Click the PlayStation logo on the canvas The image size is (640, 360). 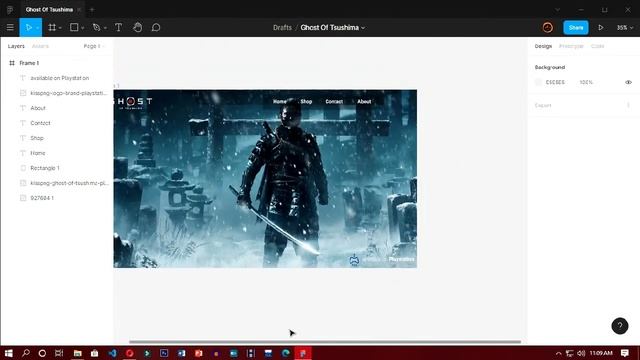(x=354, y=259)
